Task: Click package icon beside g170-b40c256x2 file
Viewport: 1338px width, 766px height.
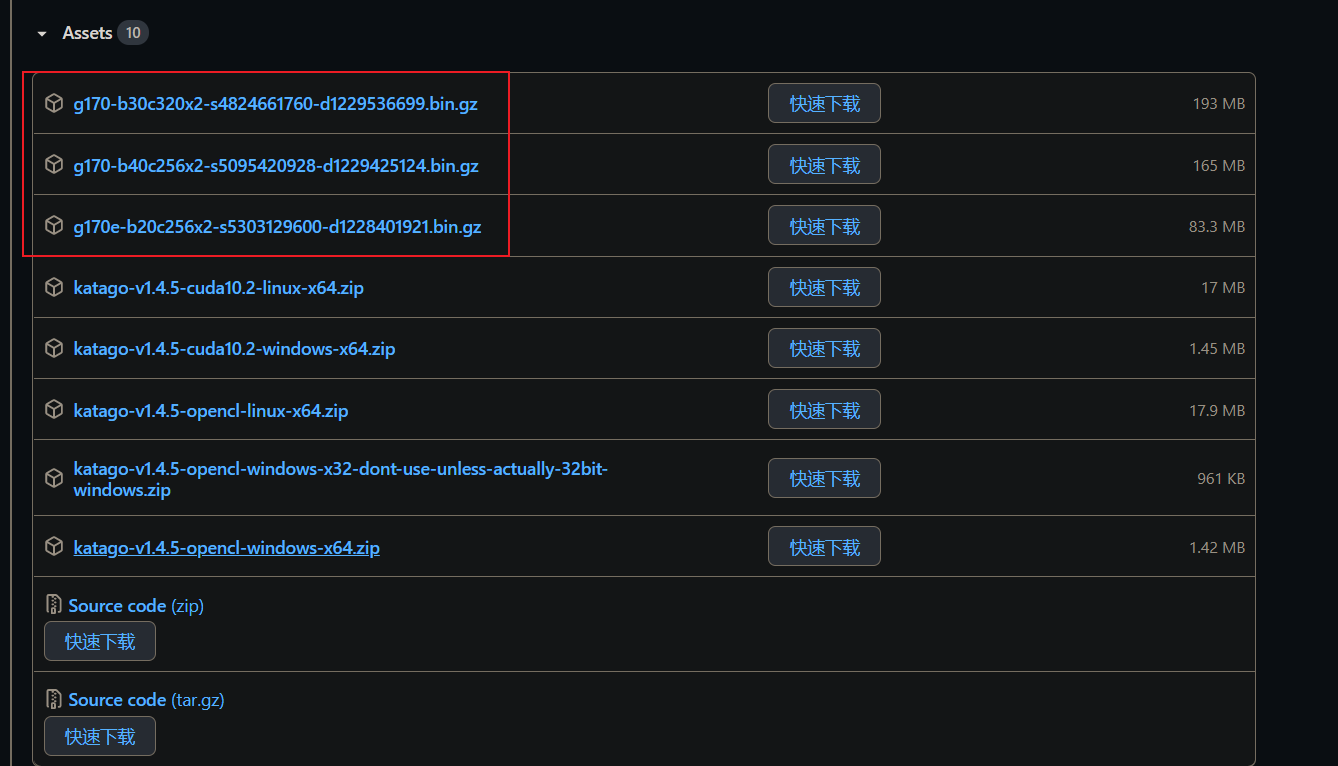Action: click(54, 165)
